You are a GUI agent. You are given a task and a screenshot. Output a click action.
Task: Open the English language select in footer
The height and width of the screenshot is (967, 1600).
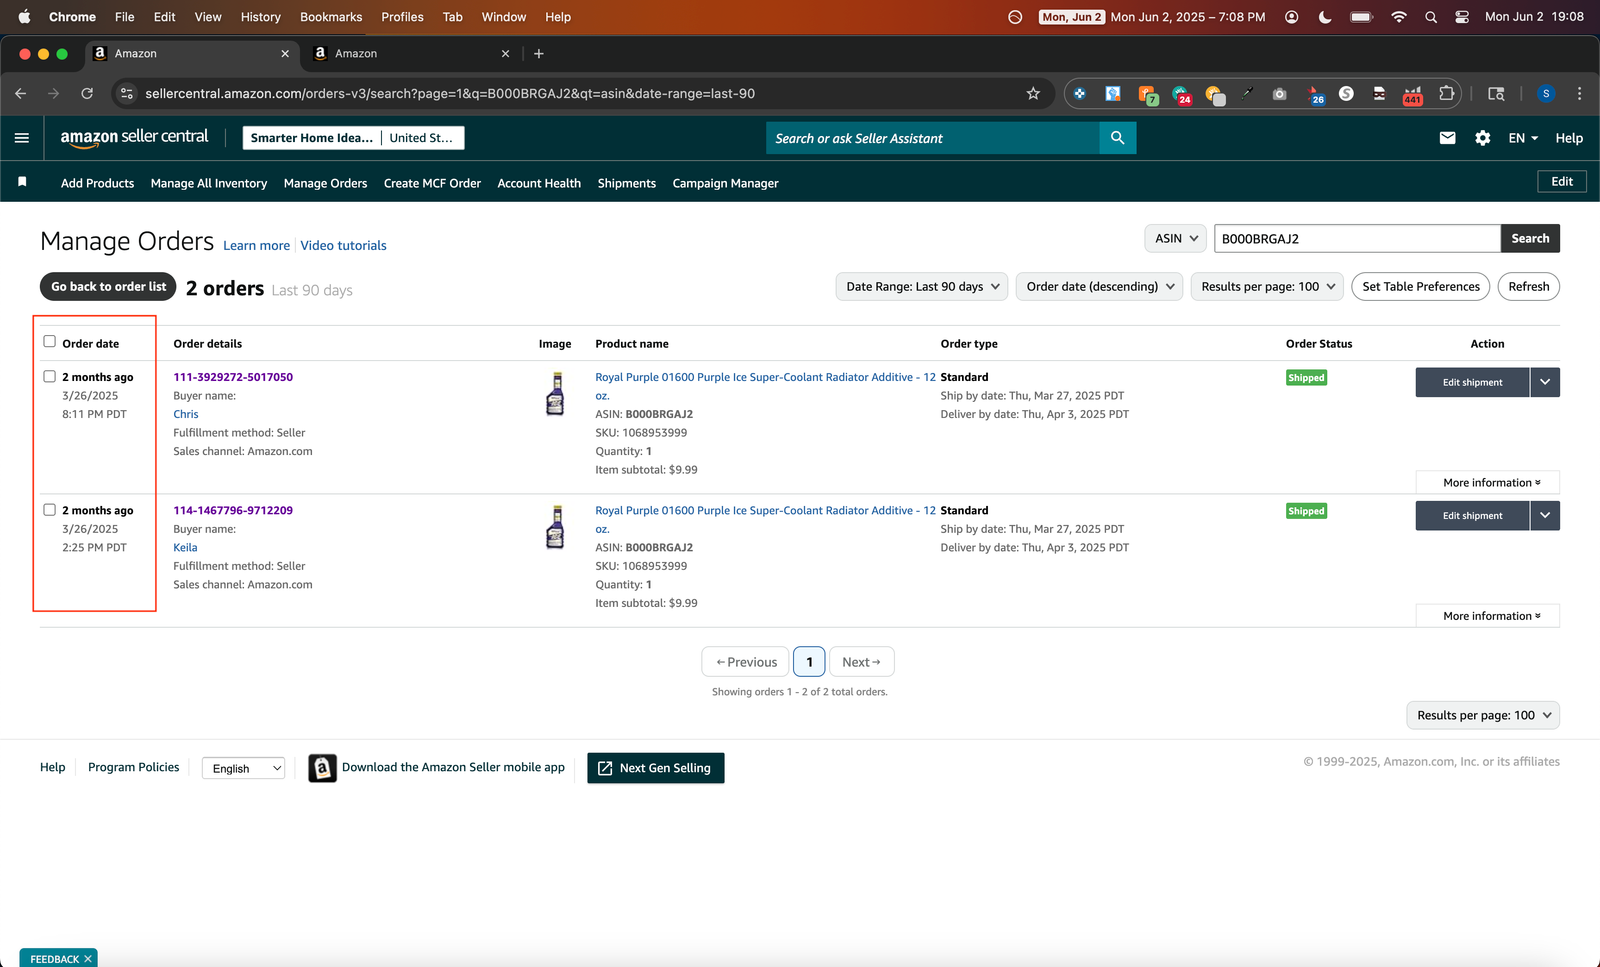[244, 768]
